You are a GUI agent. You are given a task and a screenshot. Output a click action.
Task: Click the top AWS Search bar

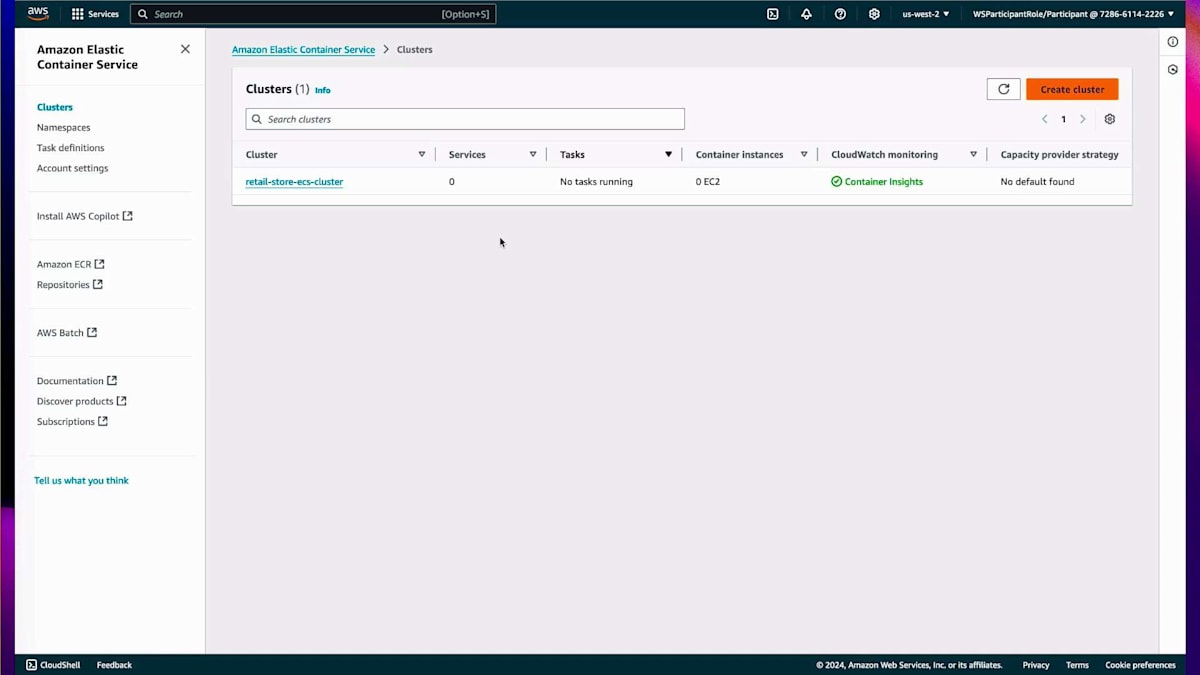313,14
